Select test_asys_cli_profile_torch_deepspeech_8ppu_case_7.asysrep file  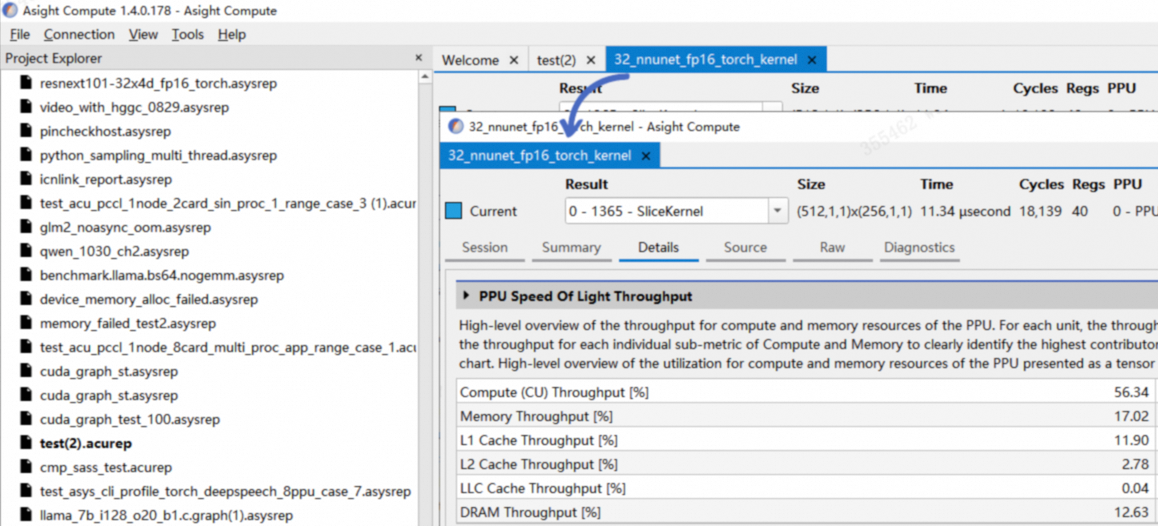tap(225, 492)
